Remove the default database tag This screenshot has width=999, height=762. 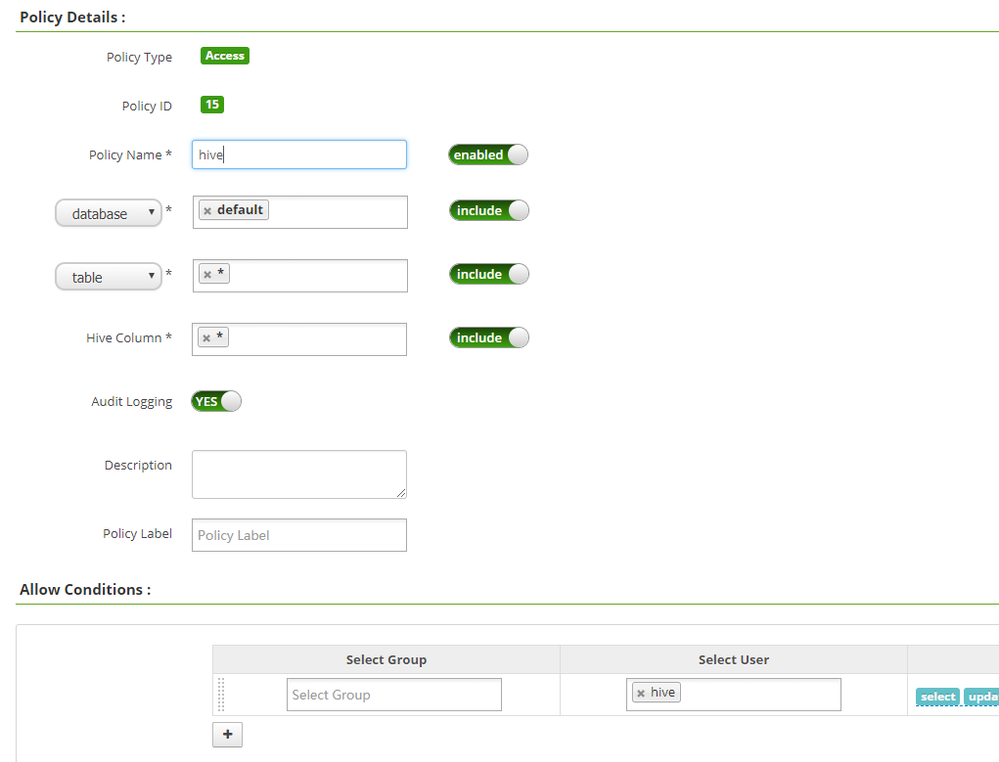tap(207, 211)
